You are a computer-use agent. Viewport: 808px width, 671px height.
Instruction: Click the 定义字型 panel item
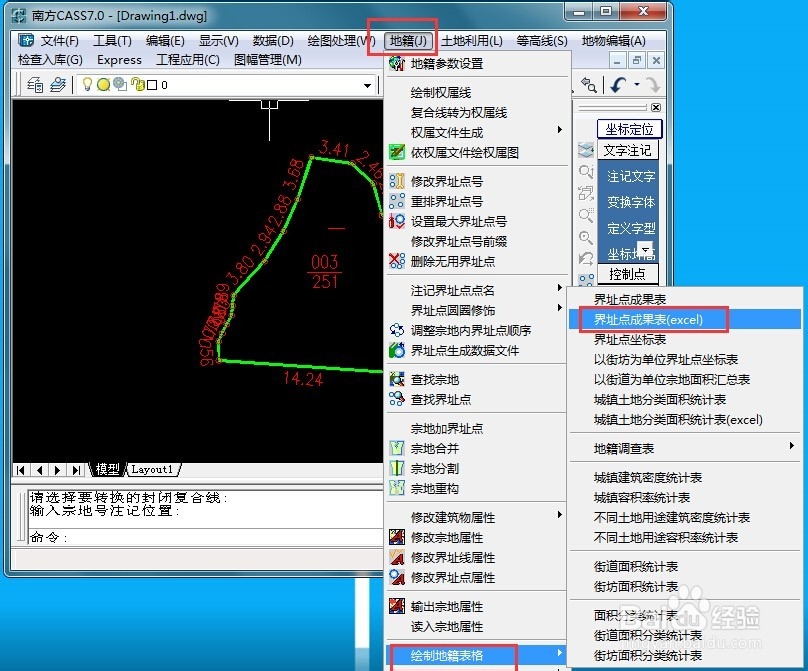631,228
